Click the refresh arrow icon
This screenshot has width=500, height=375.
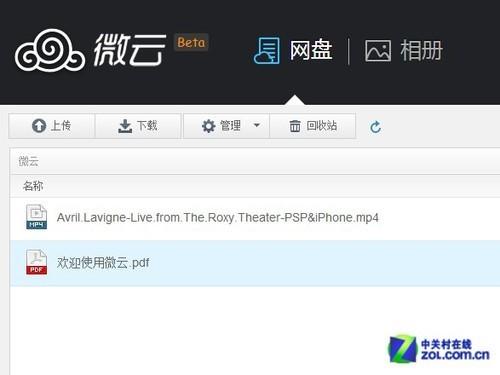coord(376,127)
